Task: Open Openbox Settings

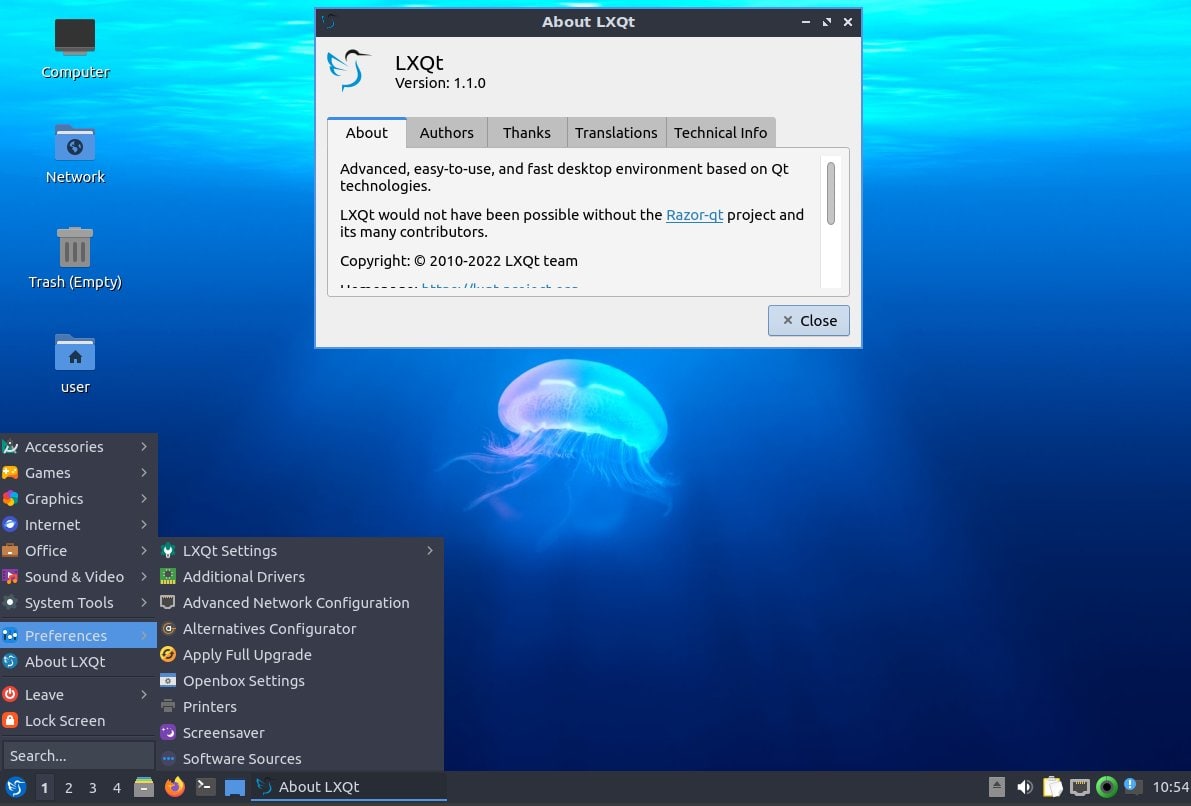Action: [300, 681]
